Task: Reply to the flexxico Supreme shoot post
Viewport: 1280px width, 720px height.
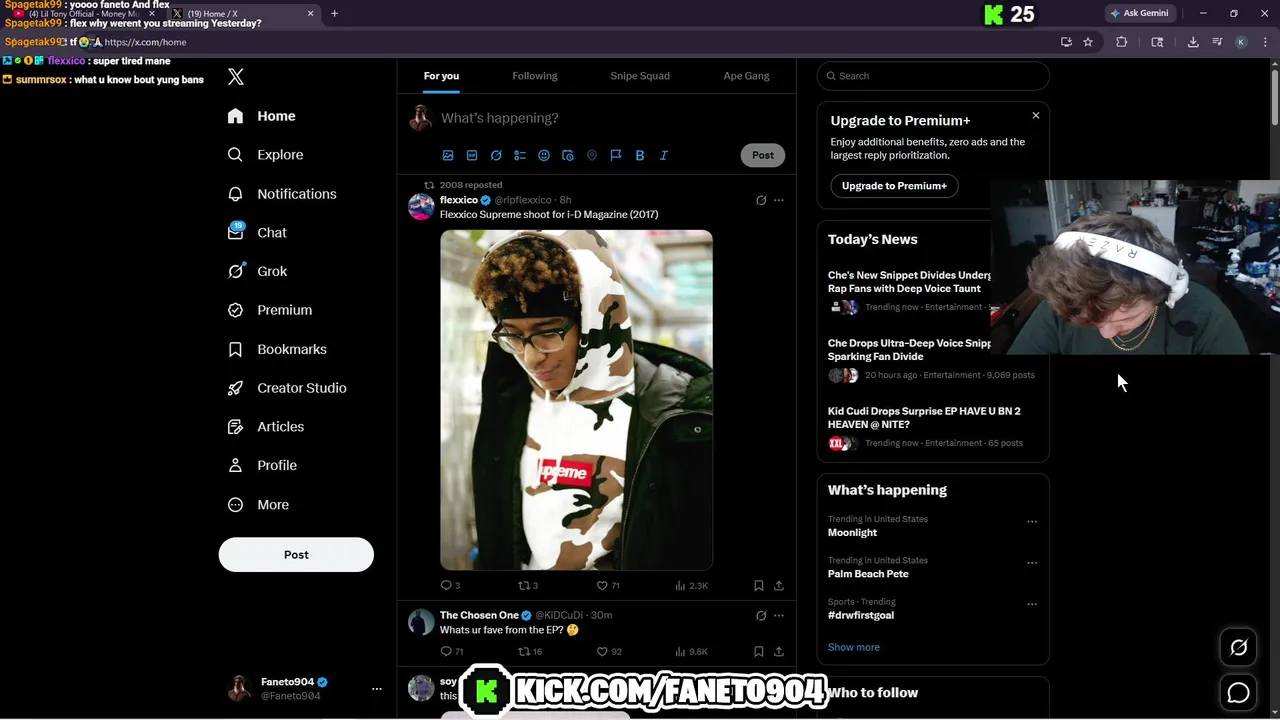Action: pyautogui.click(x=450, y=585)
